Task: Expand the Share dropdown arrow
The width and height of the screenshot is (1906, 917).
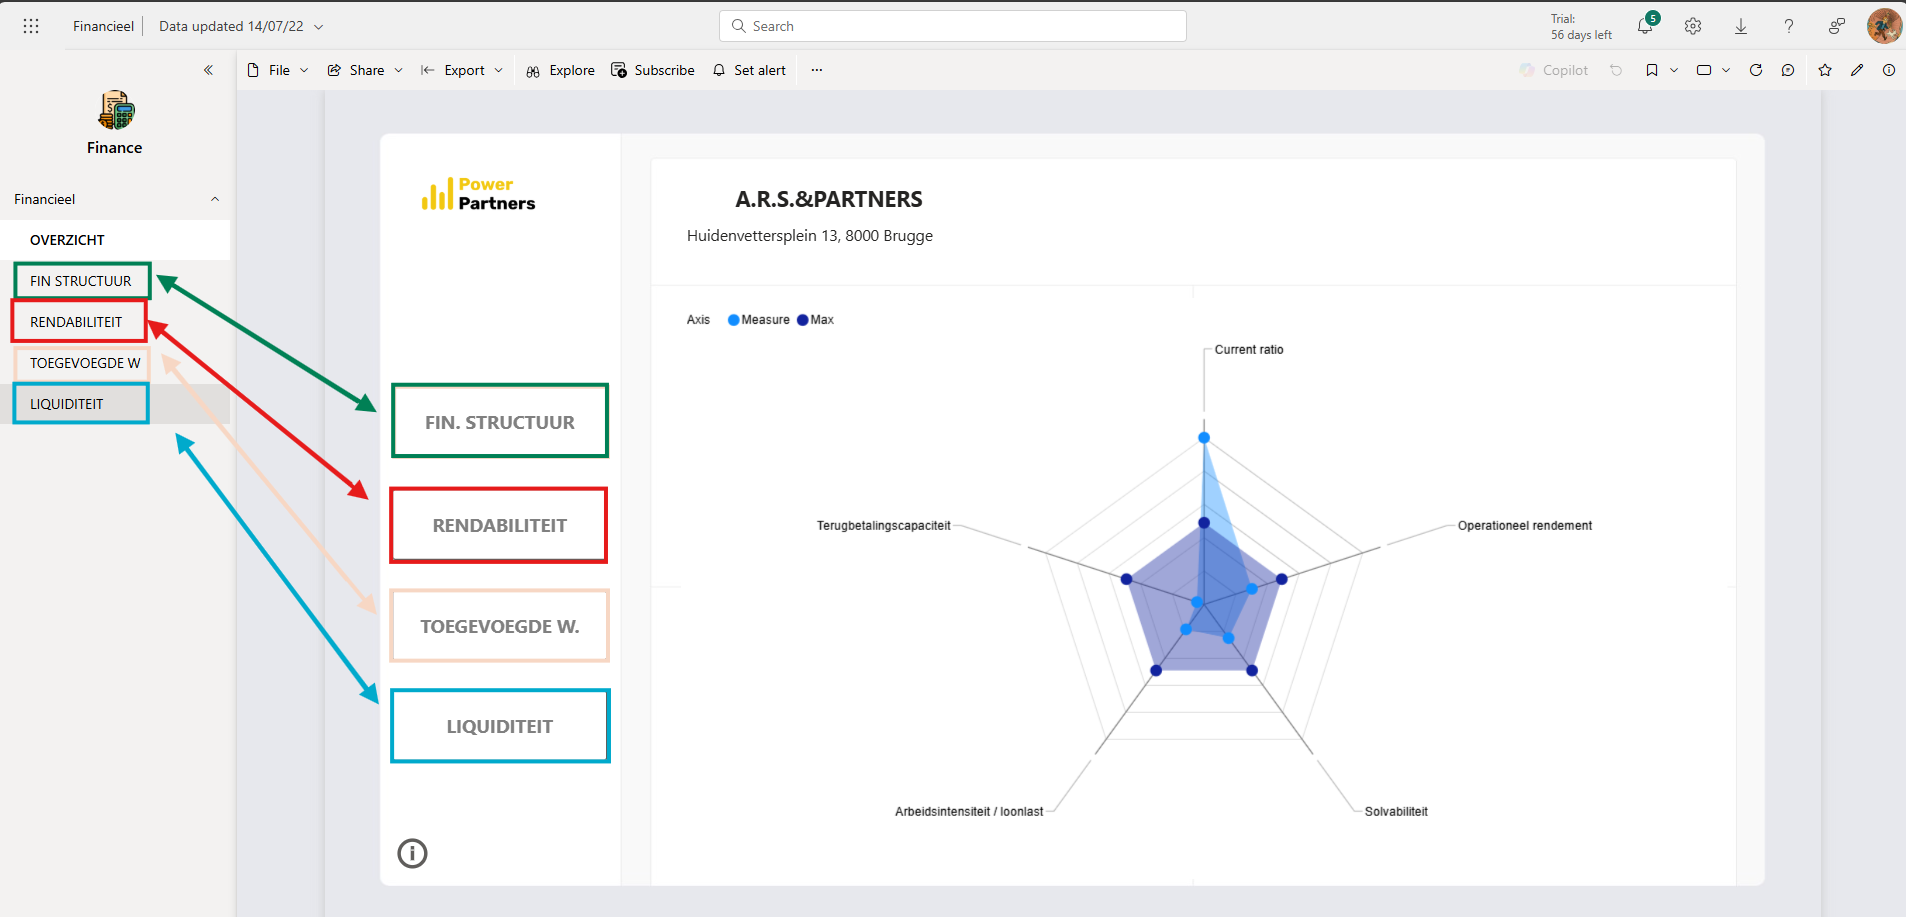Action: click(x=398, y=70)
